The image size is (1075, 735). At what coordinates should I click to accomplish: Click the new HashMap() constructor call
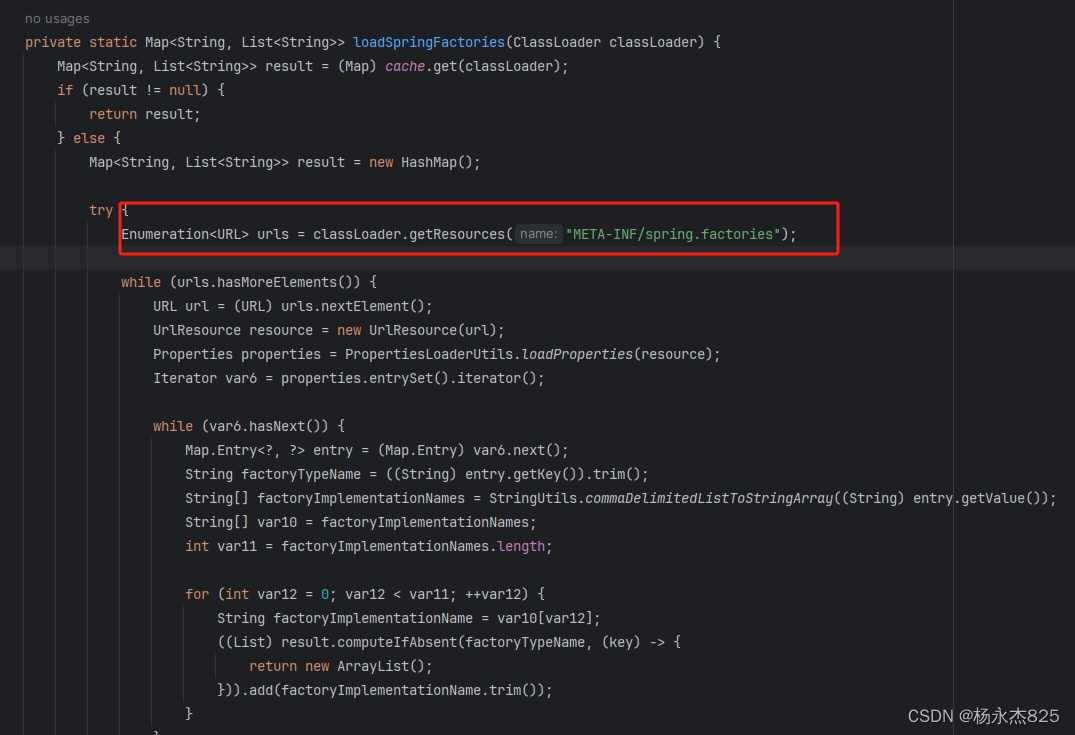point(425,161)
